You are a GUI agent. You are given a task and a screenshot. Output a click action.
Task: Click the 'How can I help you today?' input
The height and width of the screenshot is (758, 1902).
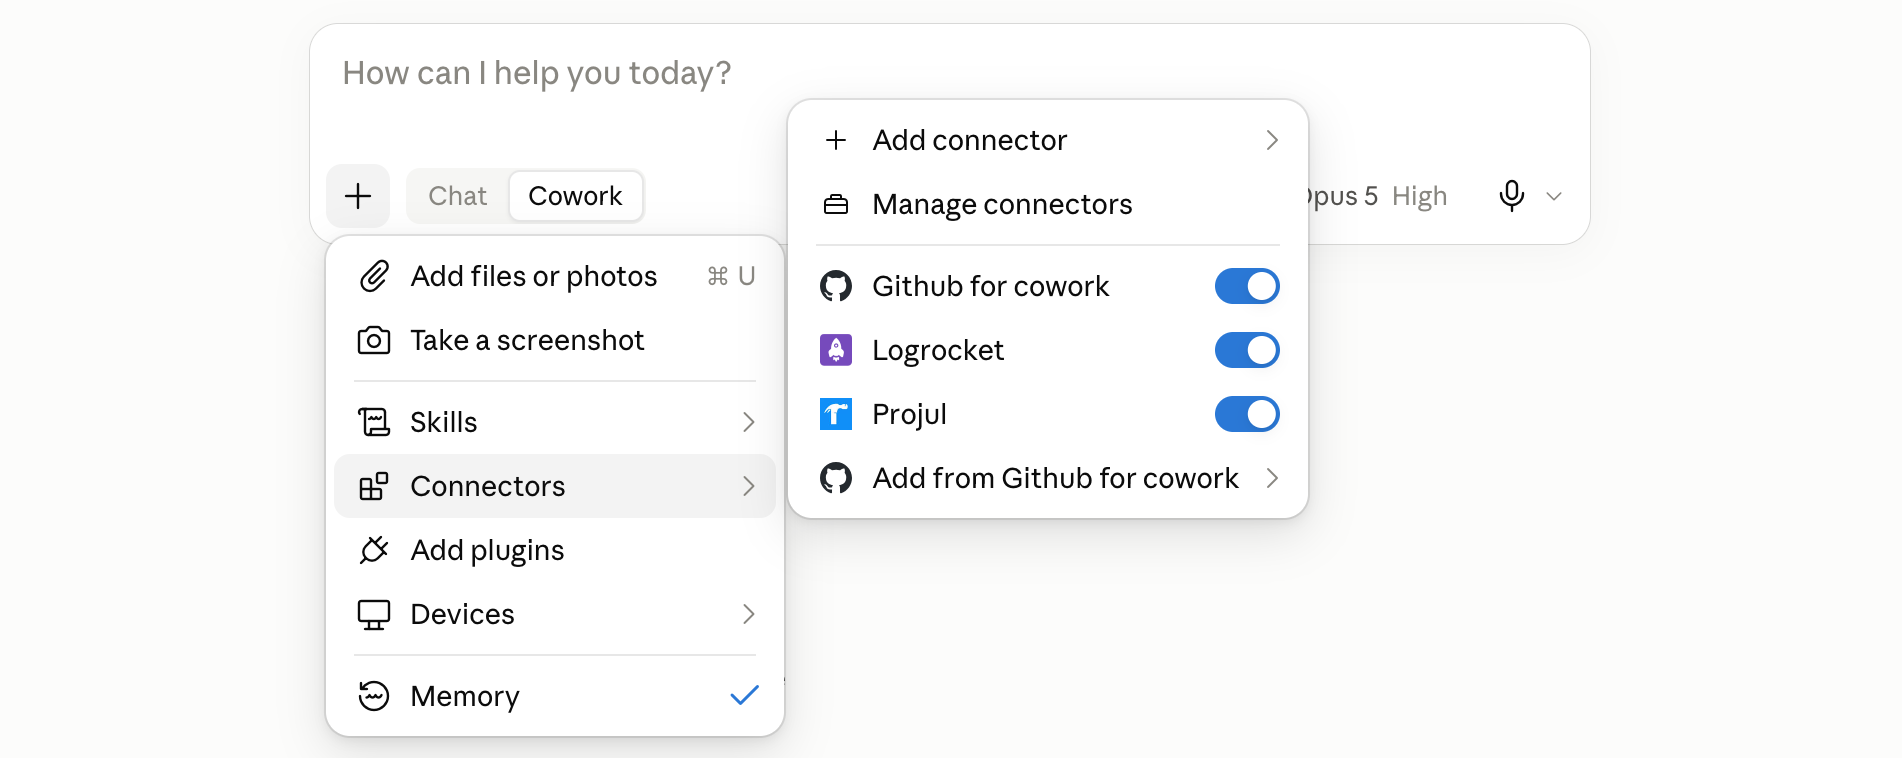tap(537, 73)
